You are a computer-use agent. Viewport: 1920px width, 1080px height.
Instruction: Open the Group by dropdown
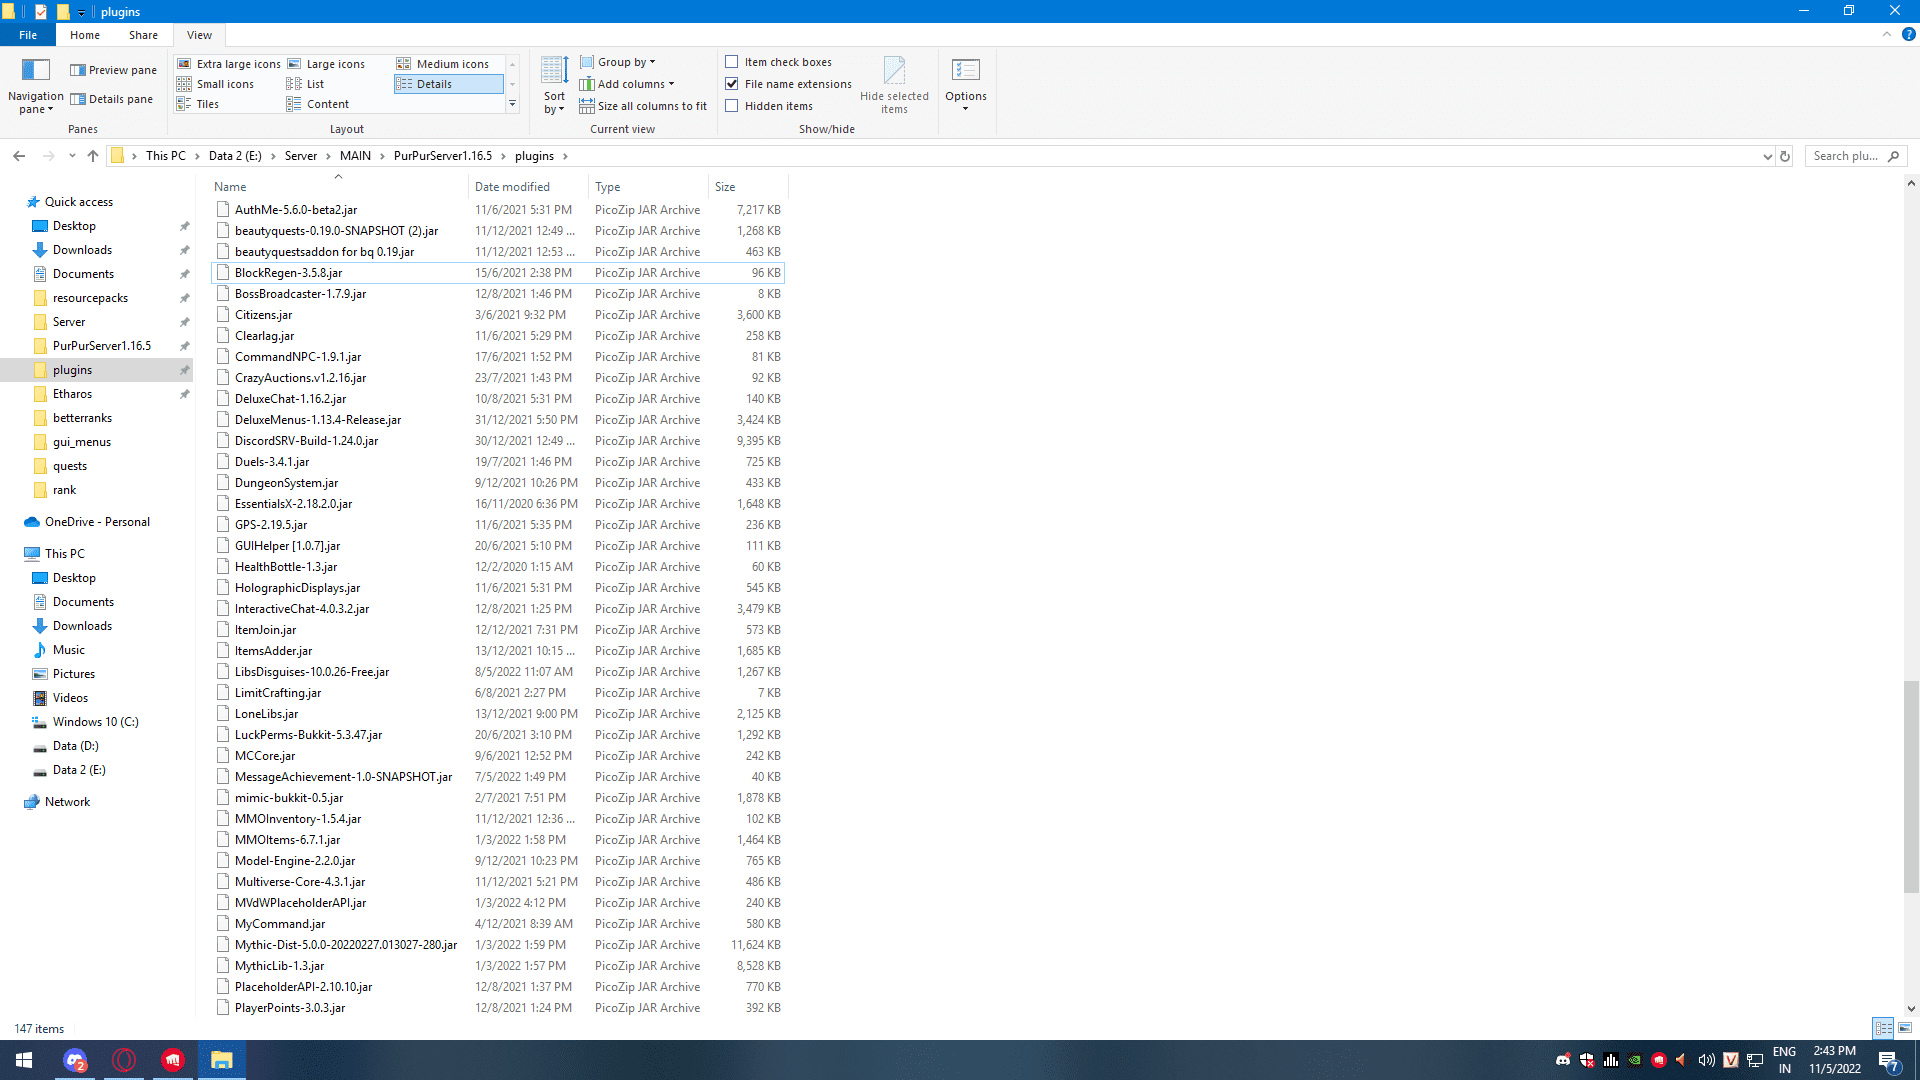click(x=619, y=62)
